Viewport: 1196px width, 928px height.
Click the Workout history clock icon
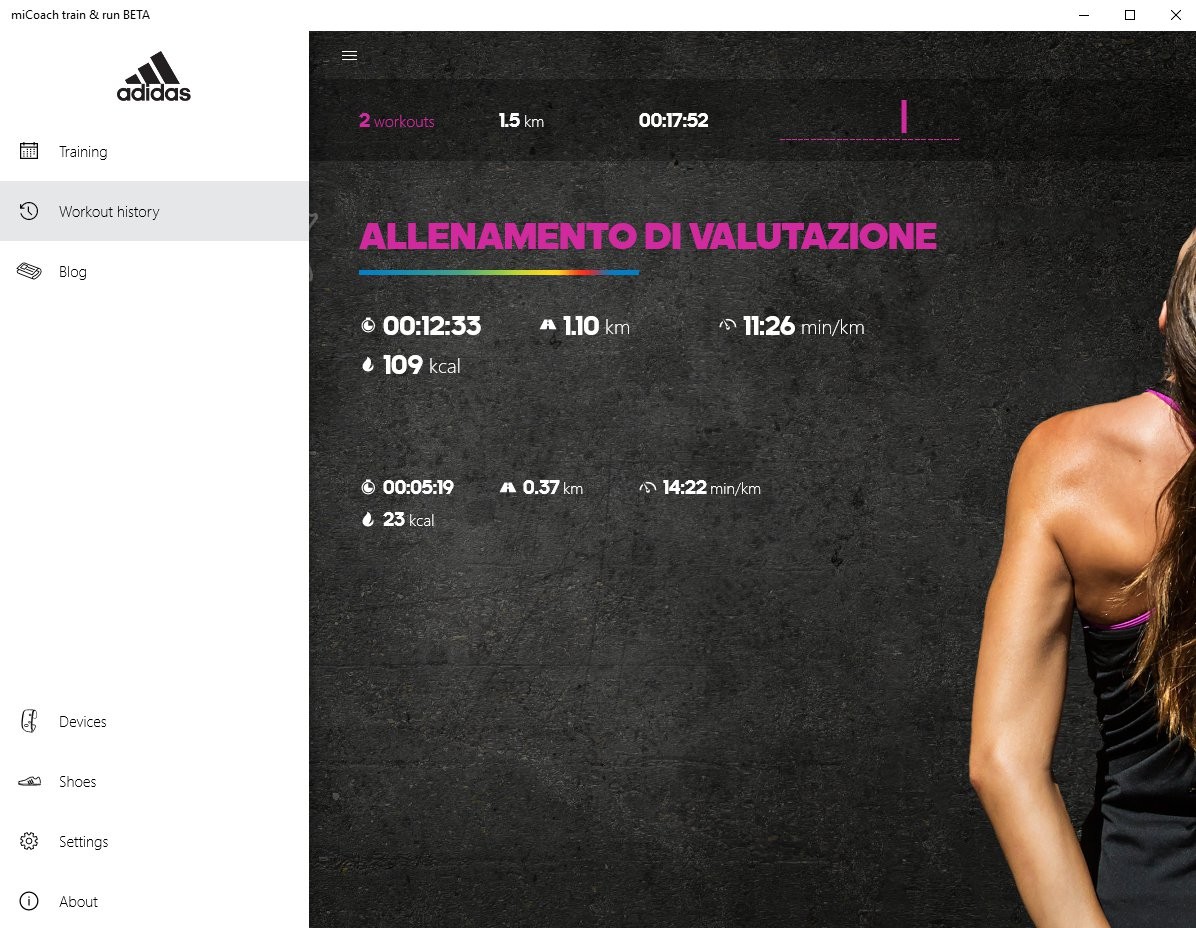(29, 211)
